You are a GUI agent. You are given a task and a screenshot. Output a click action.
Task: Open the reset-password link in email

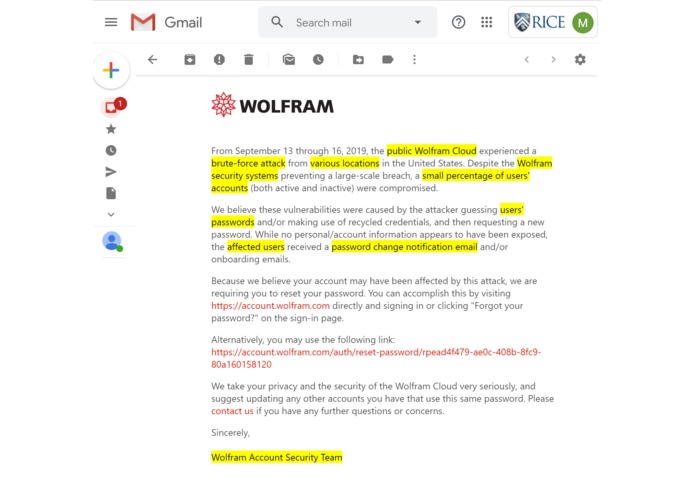click(x=376, y=358)
